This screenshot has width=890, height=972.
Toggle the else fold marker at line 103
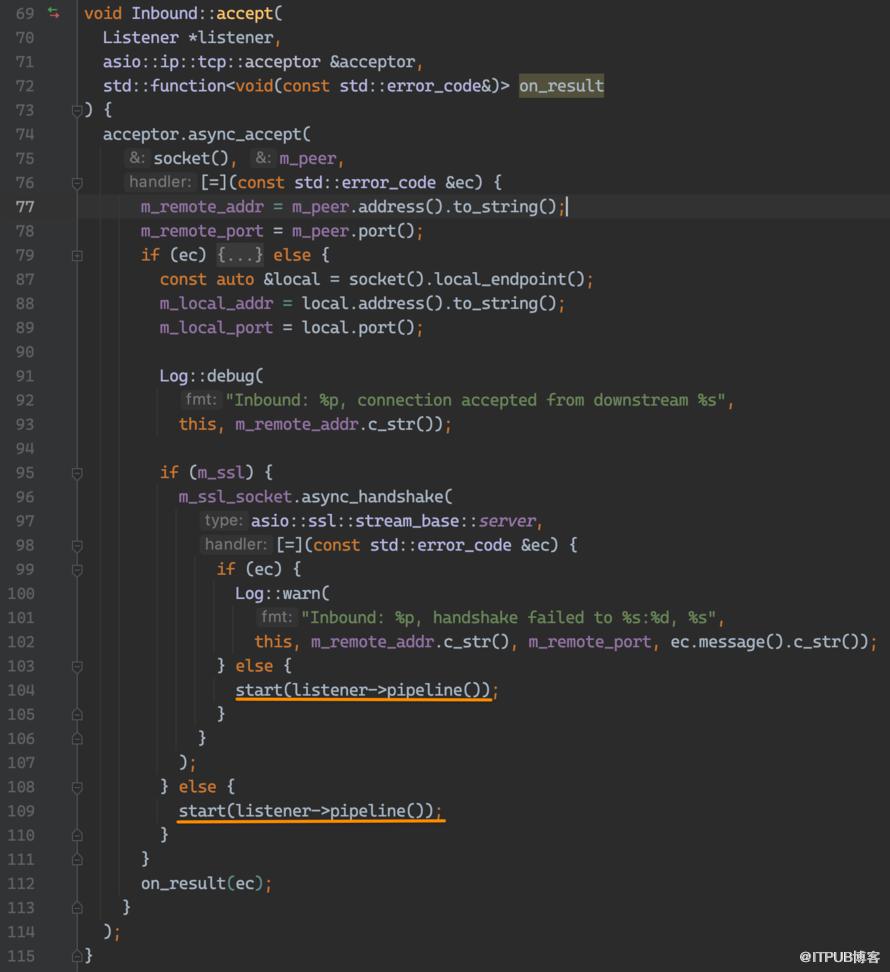pos(77,666)
